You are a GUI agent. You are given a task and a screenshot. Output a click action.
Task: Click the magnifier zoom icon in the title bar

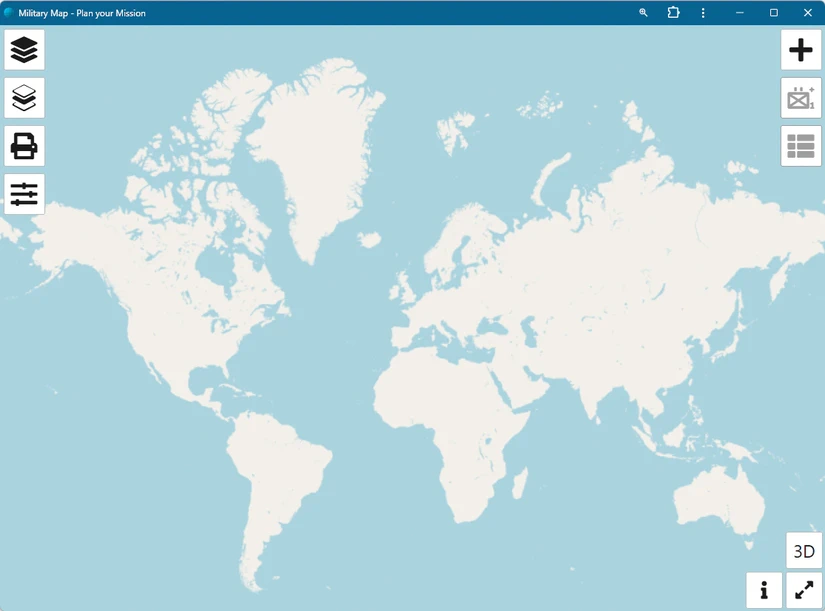(643, 13)
